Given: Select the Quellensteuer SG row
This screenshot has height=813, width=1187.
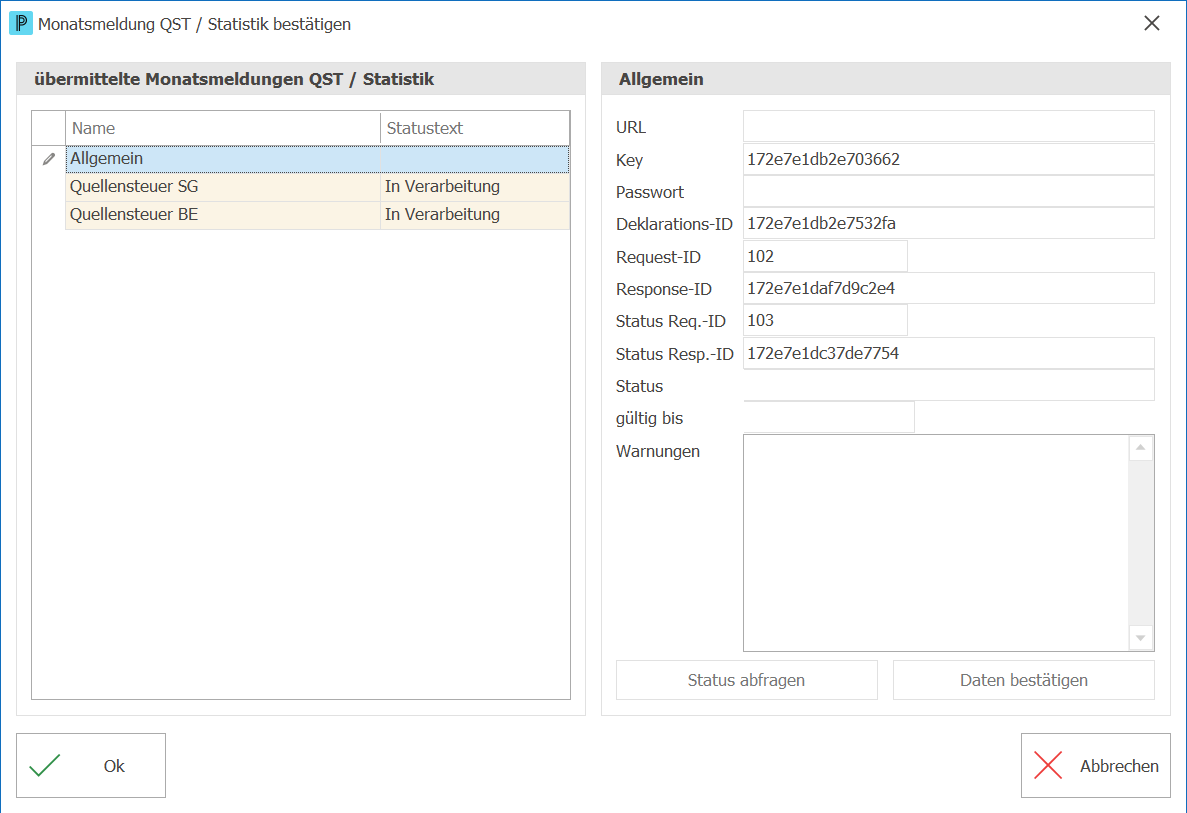Looking at the screenshot, I should (318, 187).
